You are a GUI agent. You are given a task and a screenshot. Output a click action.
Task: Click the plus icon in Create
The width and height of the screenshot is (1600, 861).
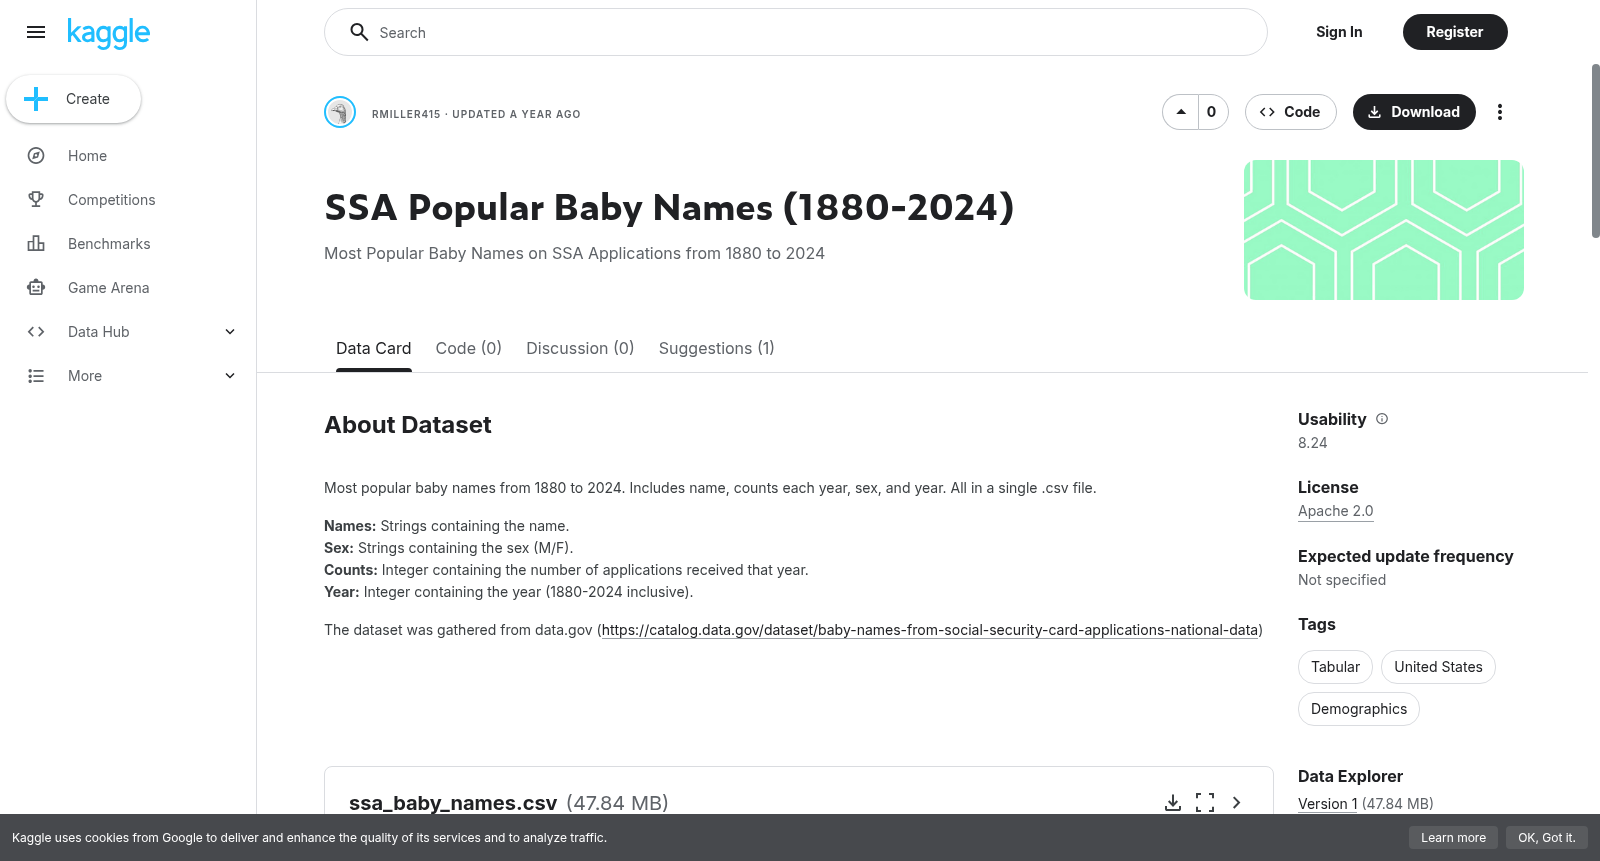[x=36, y=99]
